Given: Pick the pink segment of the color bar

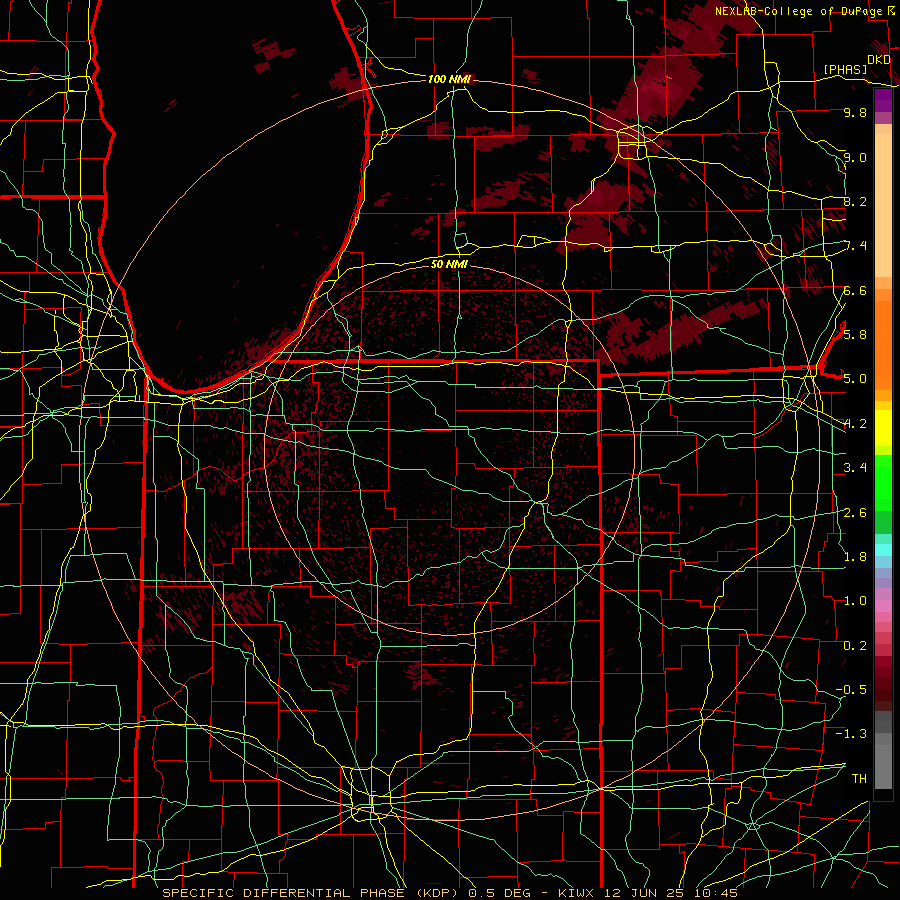Looking at the screenshot, I should [883, 606].
